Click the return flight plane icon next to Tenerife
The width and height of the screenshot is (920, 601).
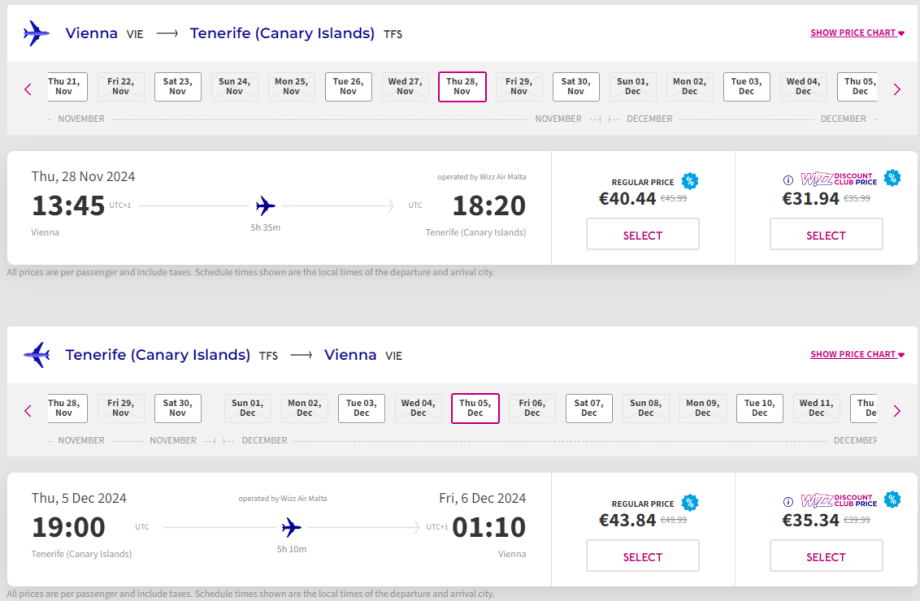coord(36,355)
